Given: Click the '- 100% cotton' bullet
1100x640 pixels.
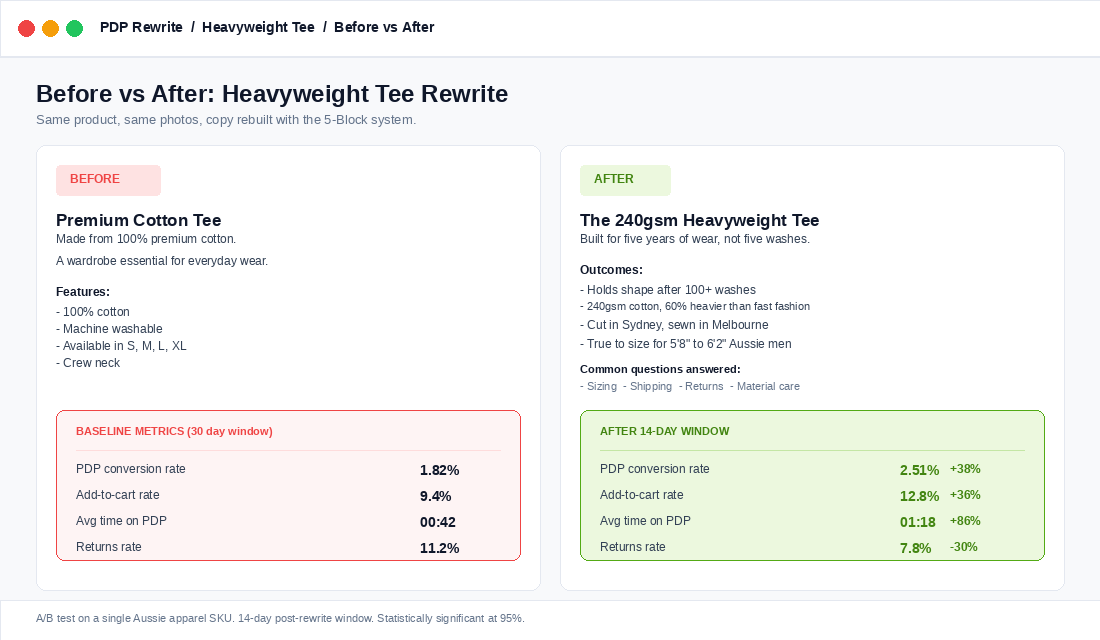Looking at the screenshot, I should [93, 312].
